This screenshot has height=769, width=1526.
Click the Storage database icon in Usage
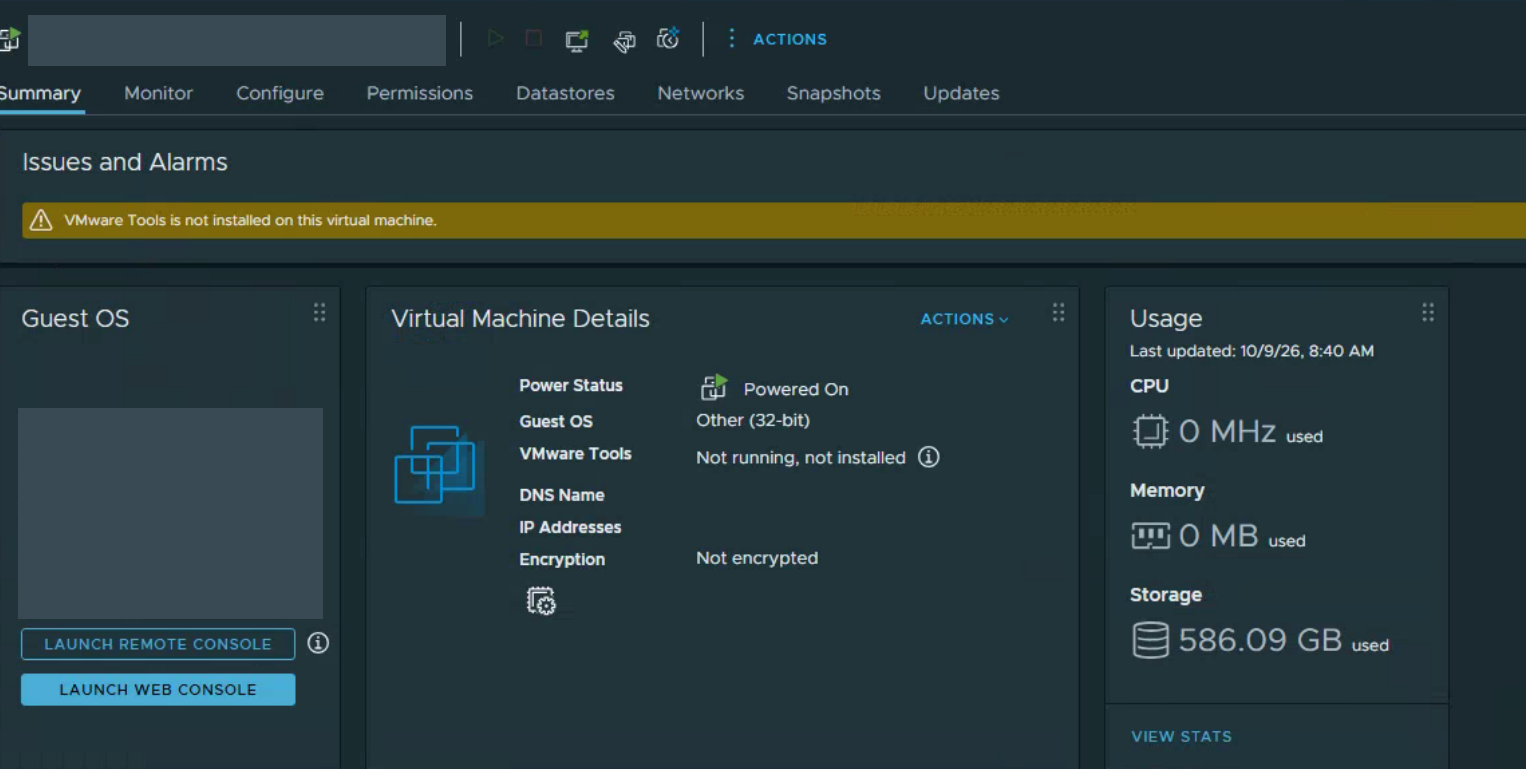[1150, 640]
